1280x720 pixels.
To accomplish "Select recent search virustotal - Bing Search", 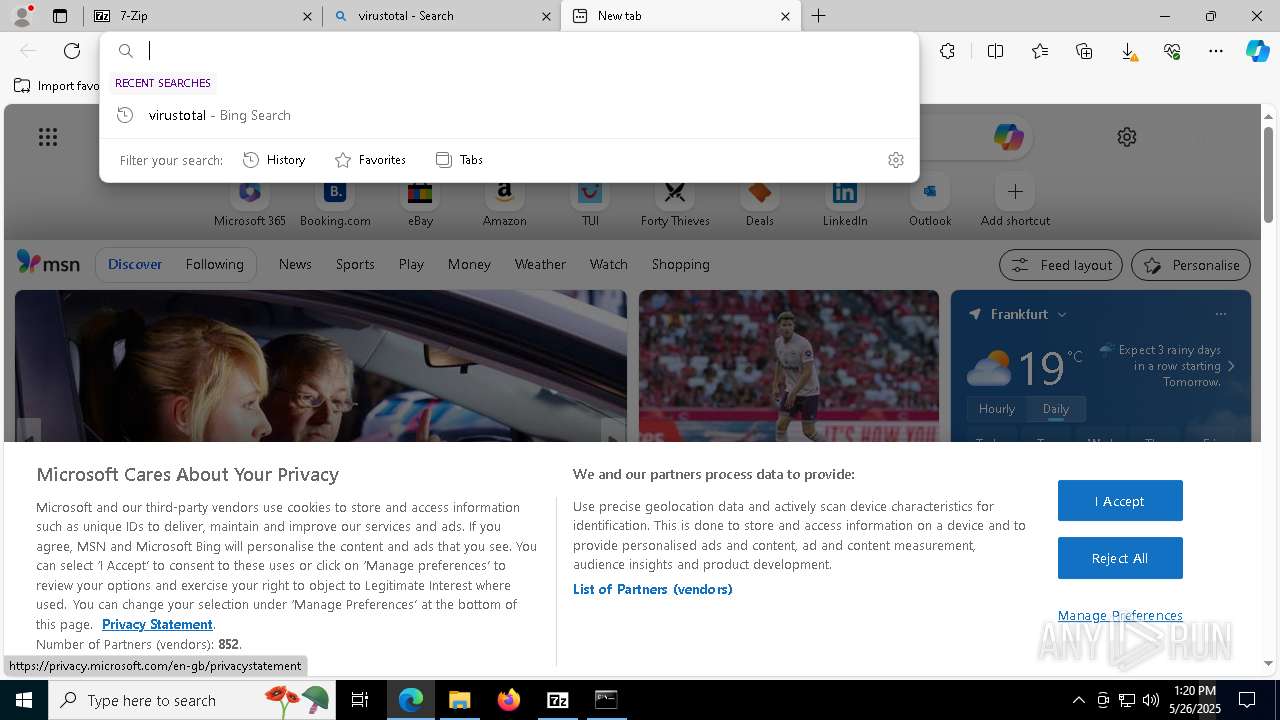I will point(509,115).
